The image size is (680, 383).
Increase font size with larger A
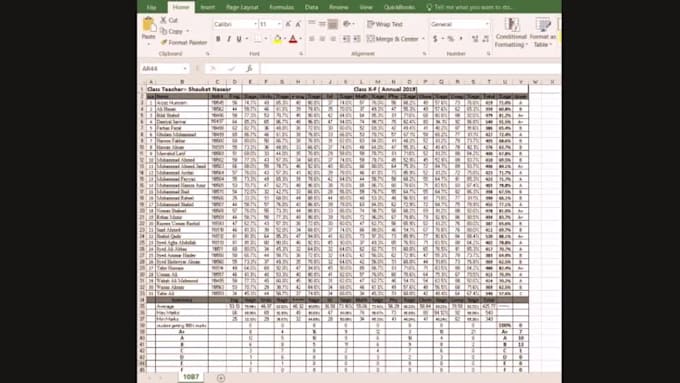pyautogui.click(x=288, y=24)
